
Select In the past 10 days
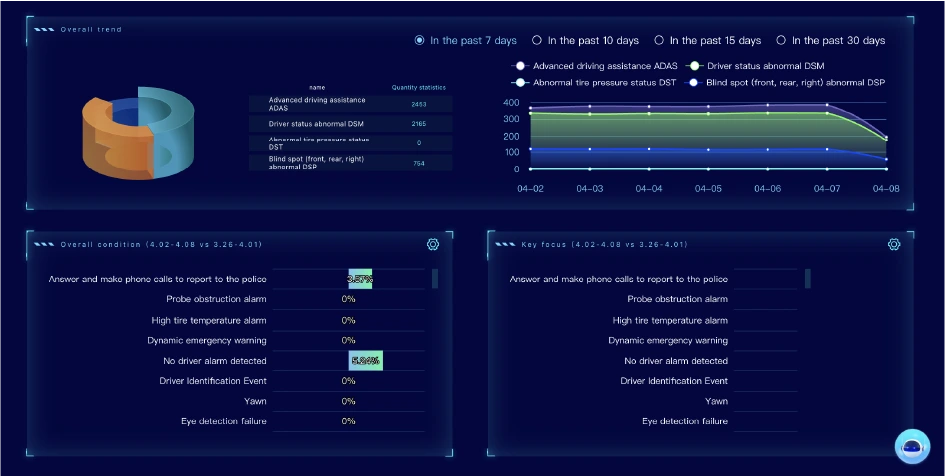click(x=537, y=41)
